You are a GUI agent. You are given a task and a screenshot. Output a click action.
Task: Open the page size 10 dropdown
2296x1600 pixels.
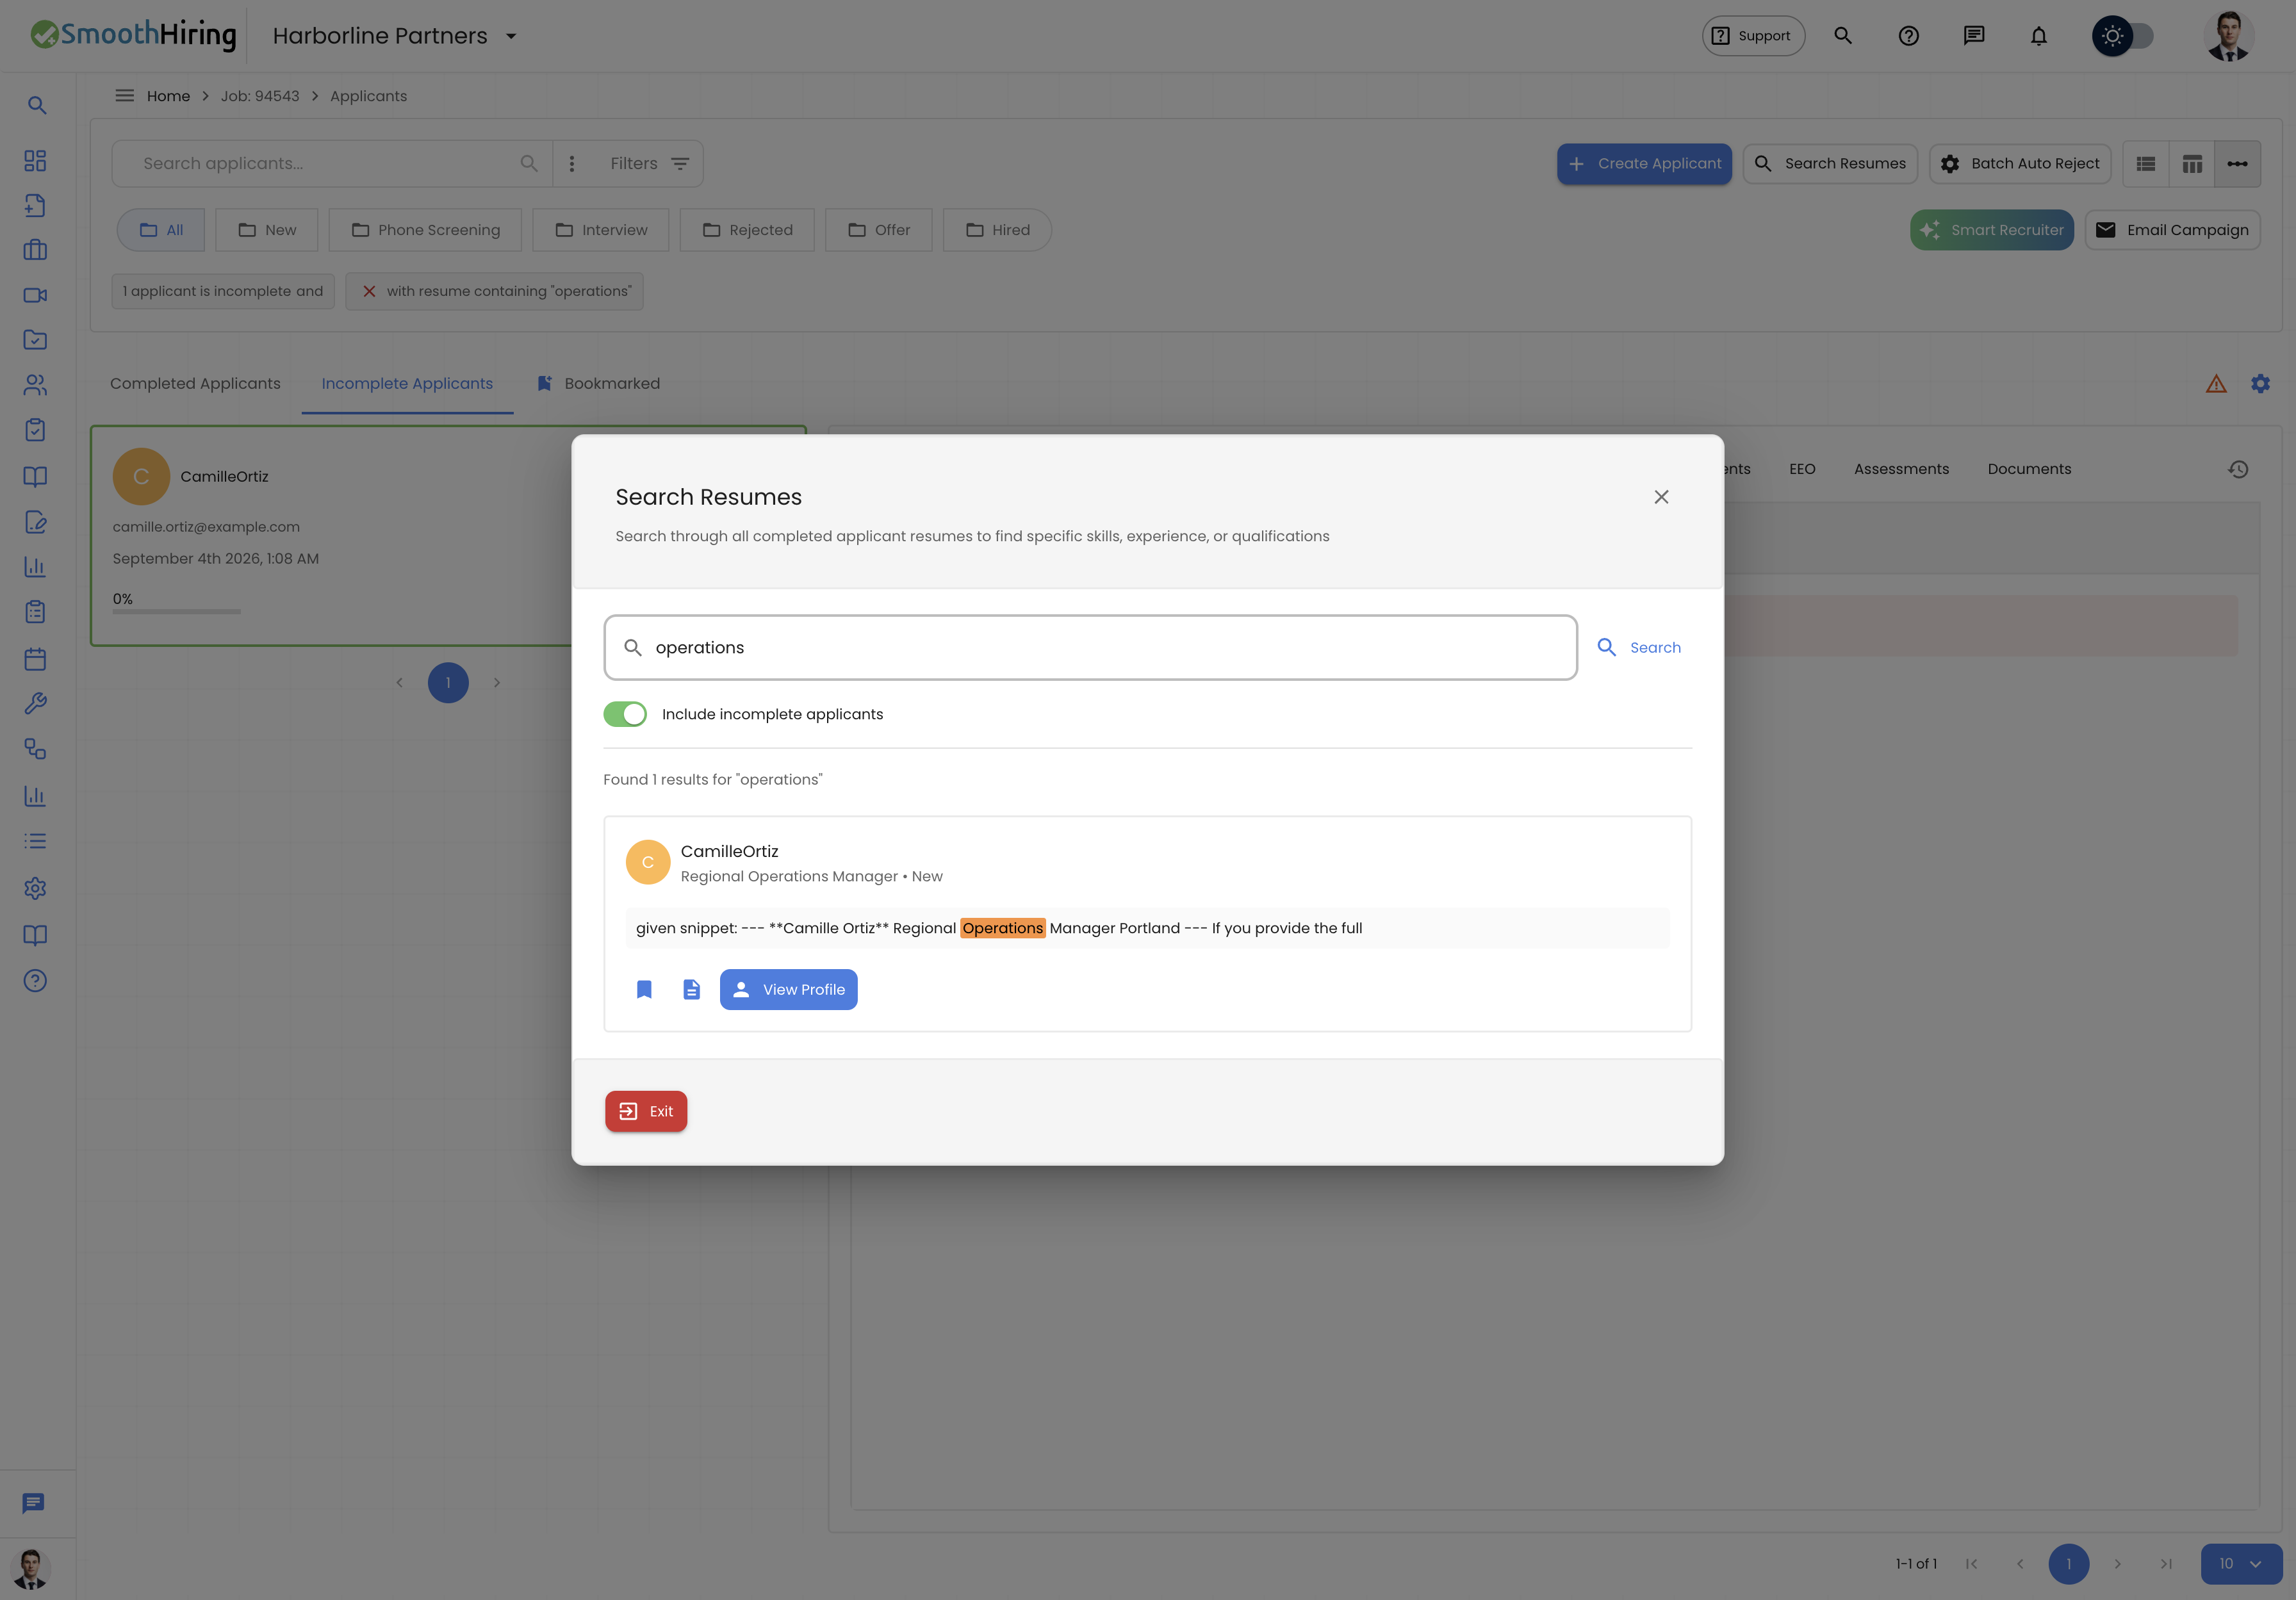point(2241,1564)
